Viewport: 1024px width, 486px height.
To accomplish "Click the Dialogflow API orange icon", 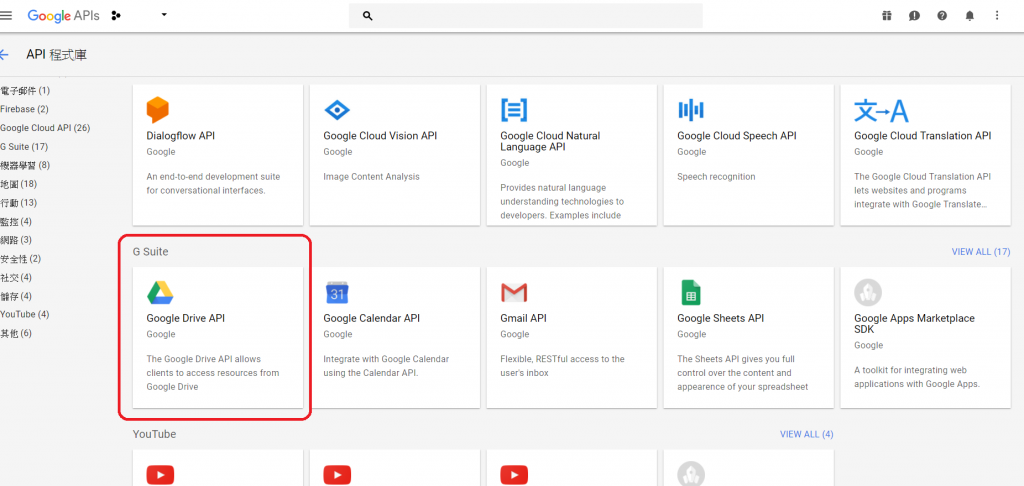I will click(157, 110).
